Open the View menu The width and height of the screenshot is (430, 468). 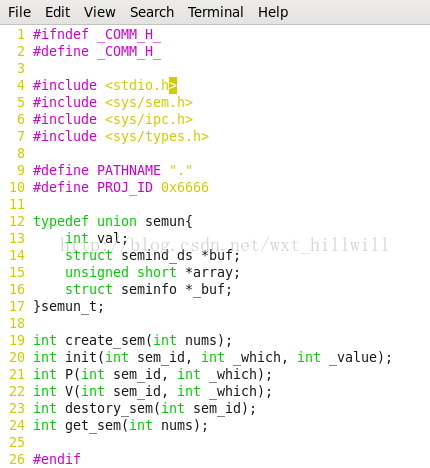coord(99,12)
